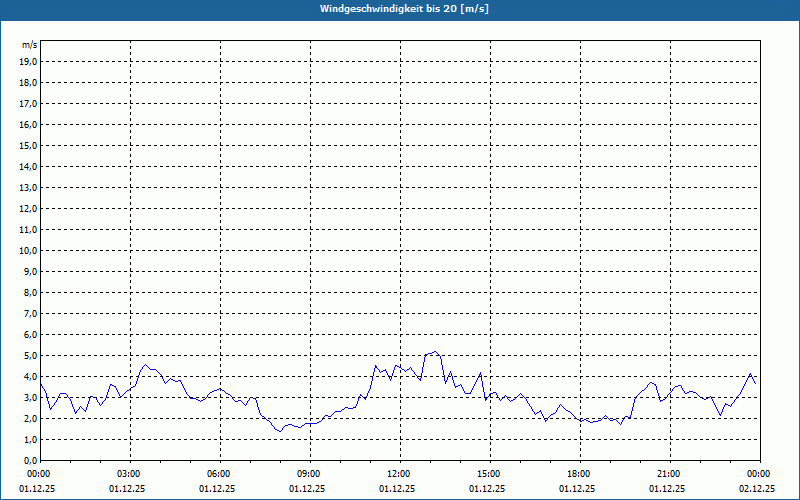Click the '11,0' y-axis label
Viewport: 800px width, 500px height.
tap(28, 230)
